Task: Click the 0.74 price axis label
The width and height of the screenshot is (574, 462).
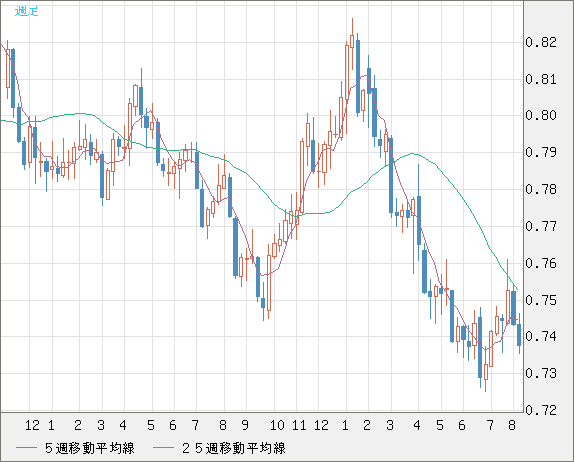Action: (541, 336)
